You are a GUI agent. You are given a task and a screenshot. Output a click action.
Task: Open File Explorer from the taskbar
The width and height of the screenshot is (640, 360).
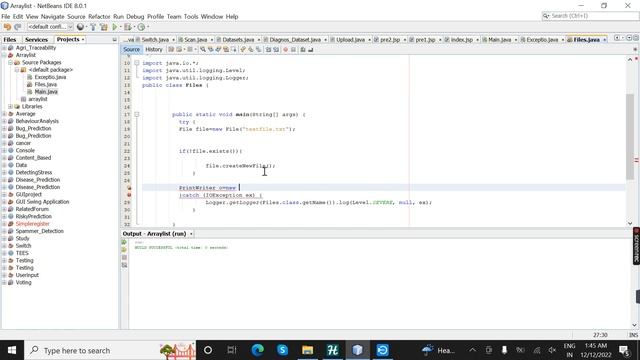click(x=307, y=350)
